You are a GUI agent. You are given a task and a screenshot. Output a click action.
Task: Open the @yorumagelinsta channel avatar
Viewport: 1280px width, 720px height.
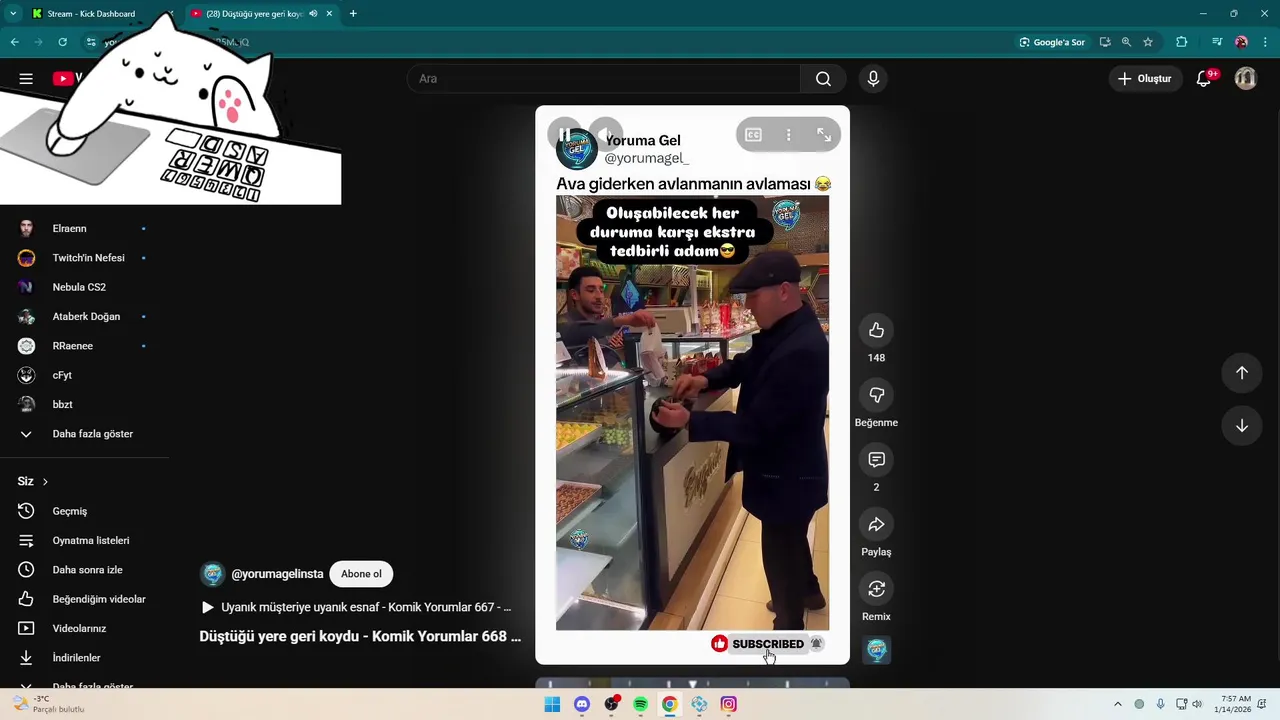[212, 574]
